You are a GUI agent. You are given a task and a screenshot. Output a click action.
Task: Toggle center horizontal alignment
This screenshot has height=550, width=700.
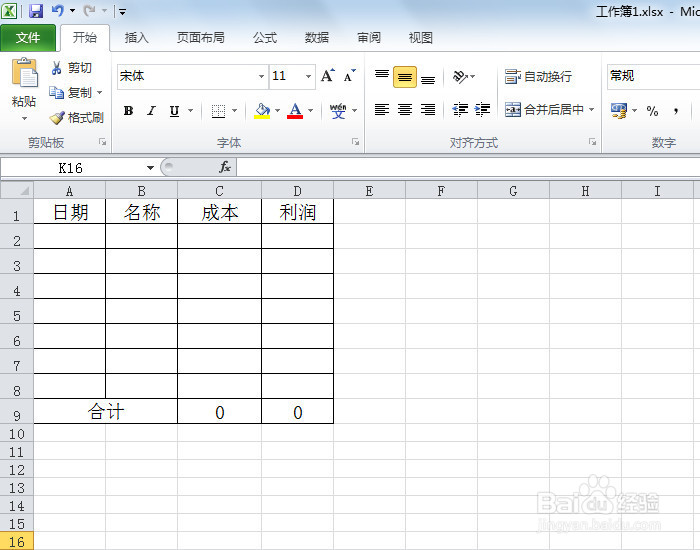(405, 109)
